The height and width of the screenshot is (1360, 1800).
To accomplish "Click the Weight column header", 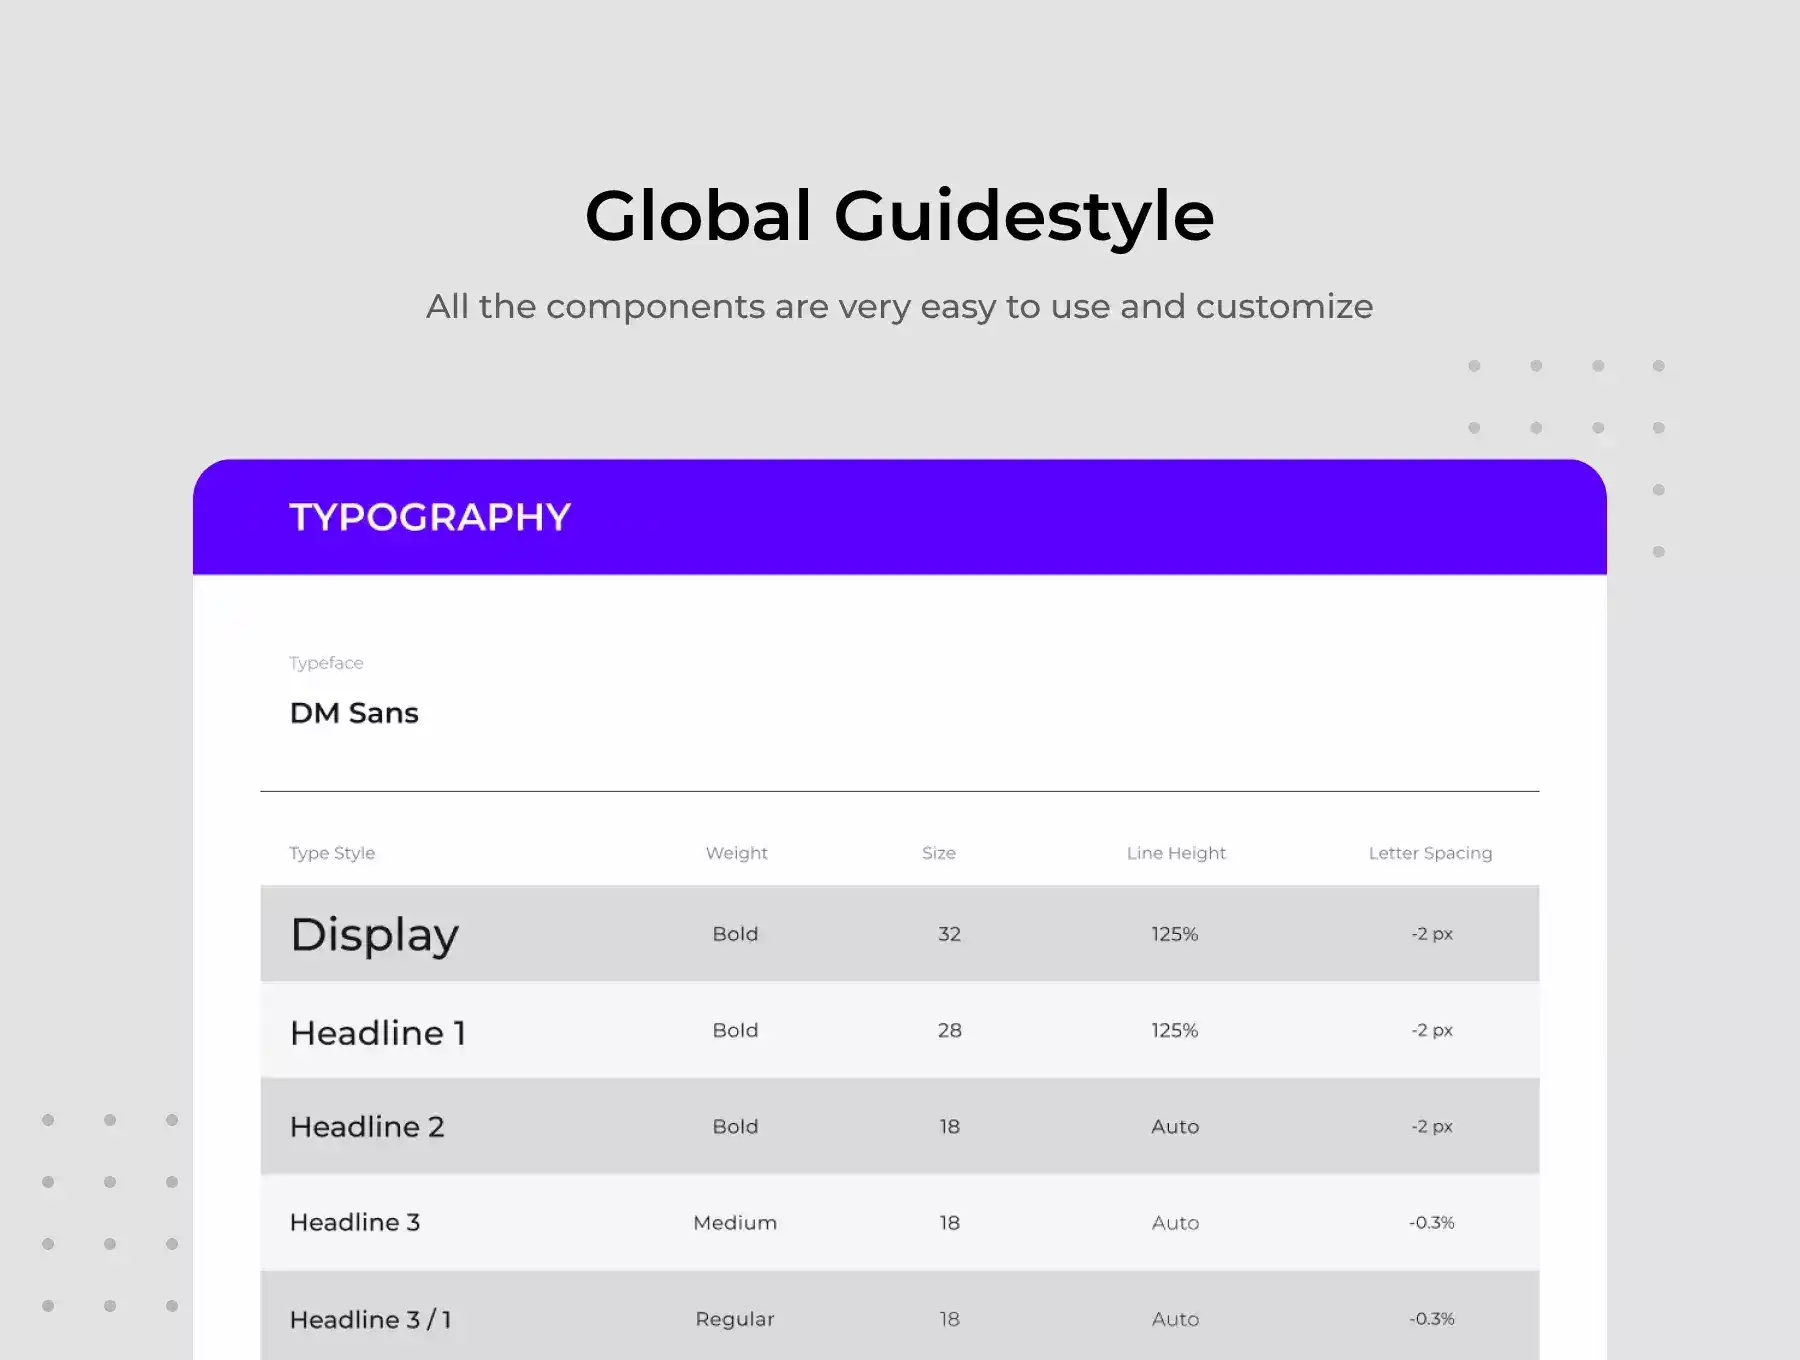I will 736,853.
